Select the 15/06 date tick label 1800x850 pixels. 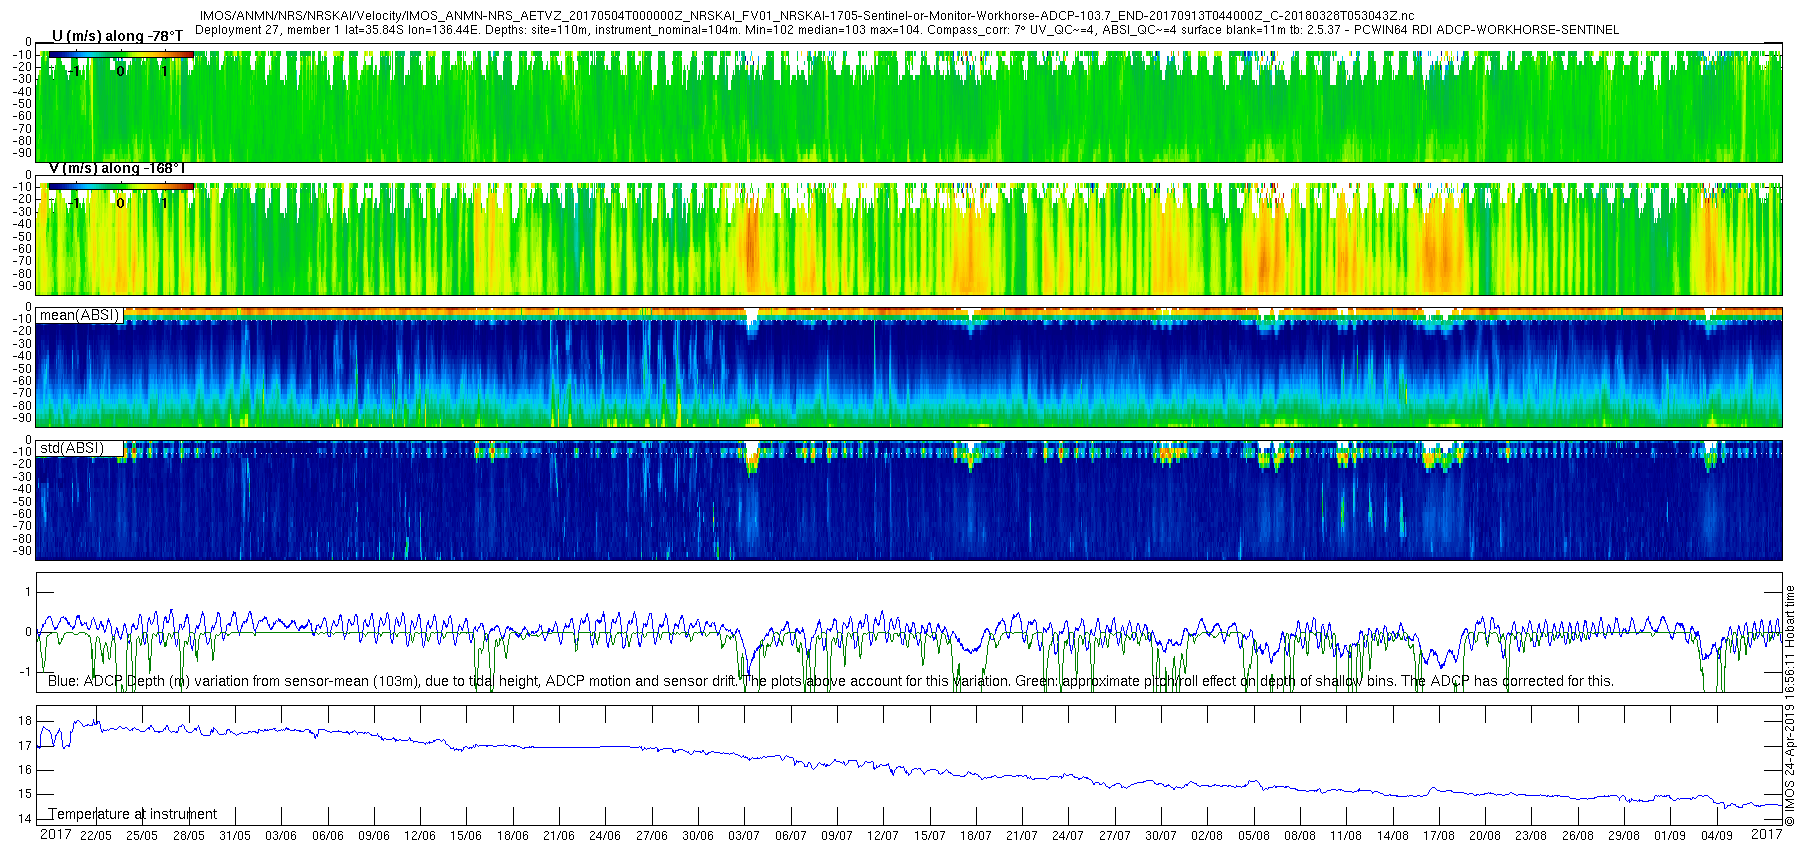[x=466, y=836]
